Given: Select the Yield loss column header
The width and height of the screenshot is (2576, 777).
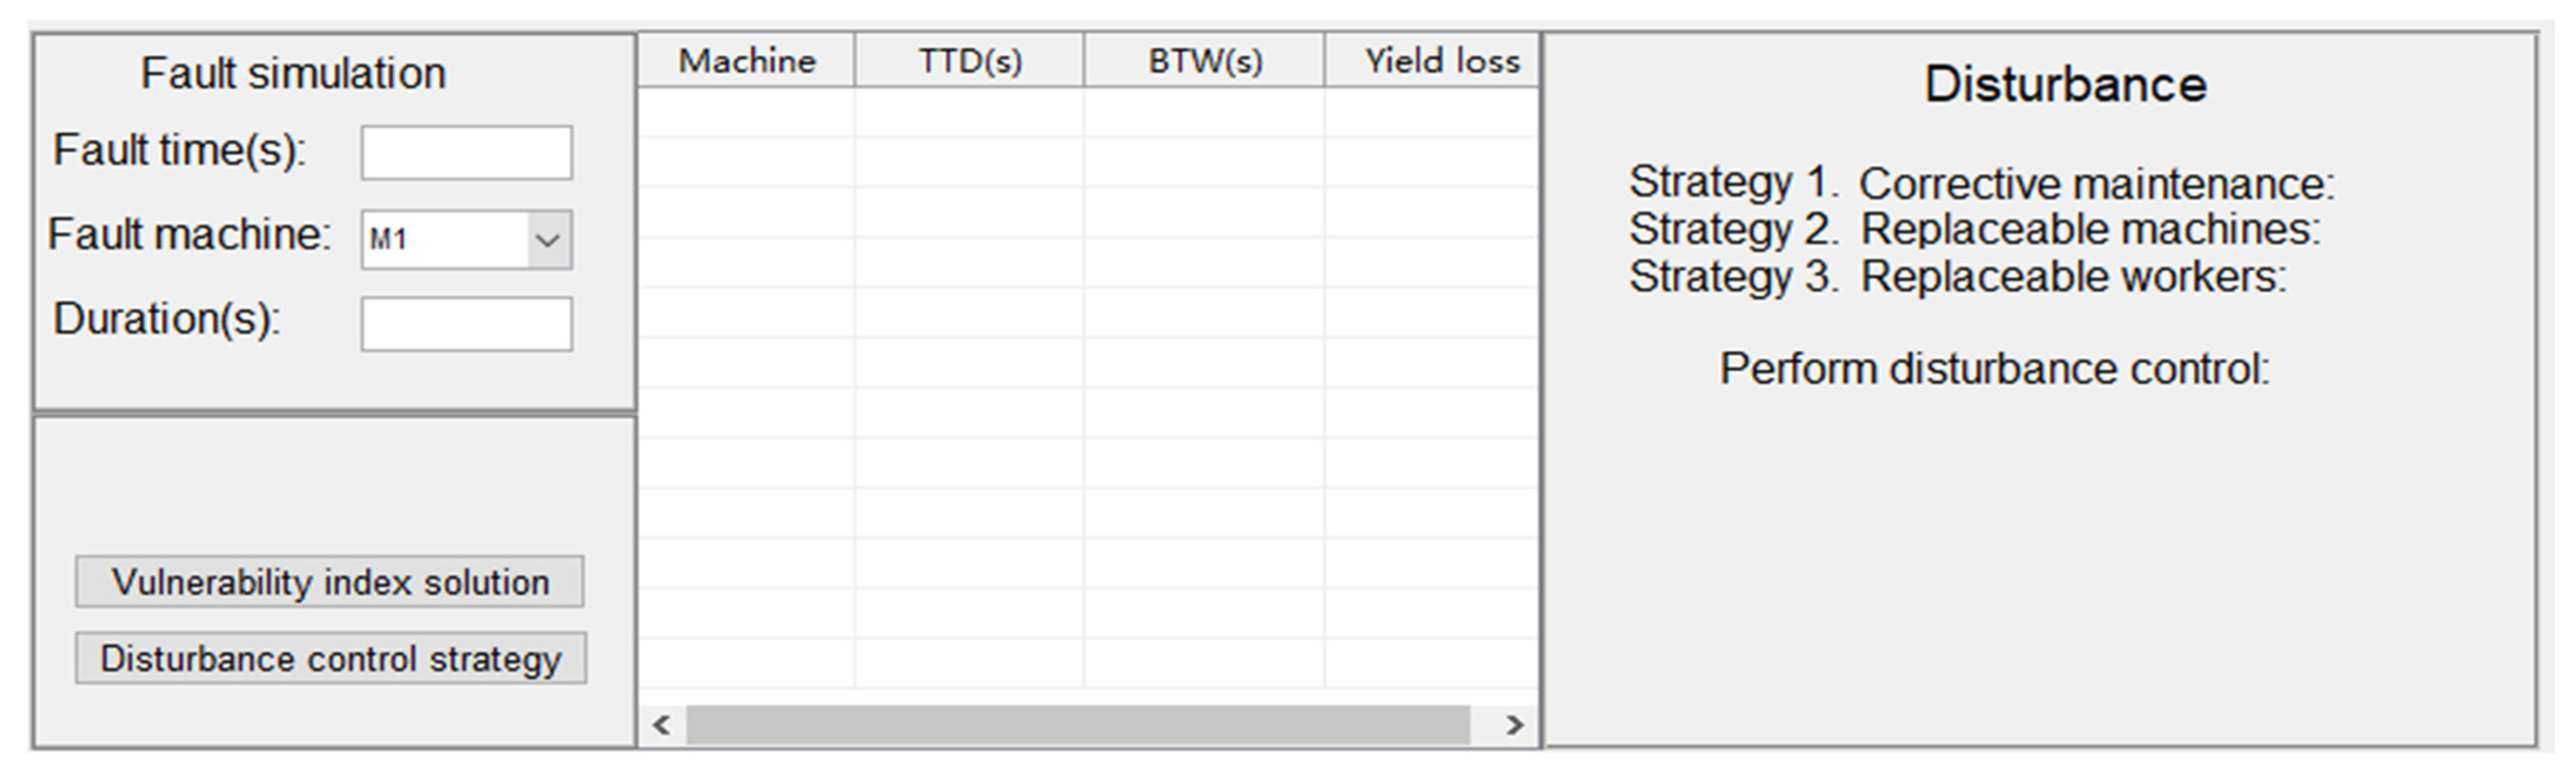Looking at the screenshot, I should click(1440, 61).
